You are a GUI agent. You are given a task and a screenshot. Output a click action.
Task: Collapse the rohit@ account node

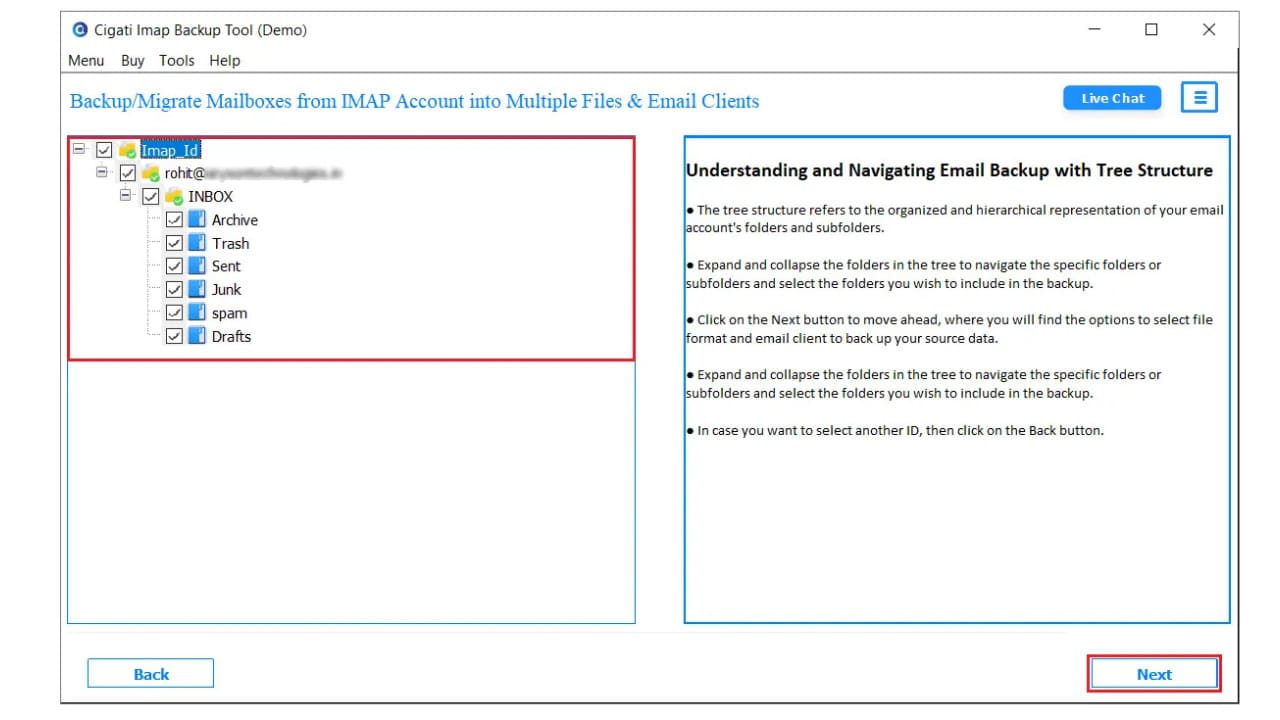point(102,172)
